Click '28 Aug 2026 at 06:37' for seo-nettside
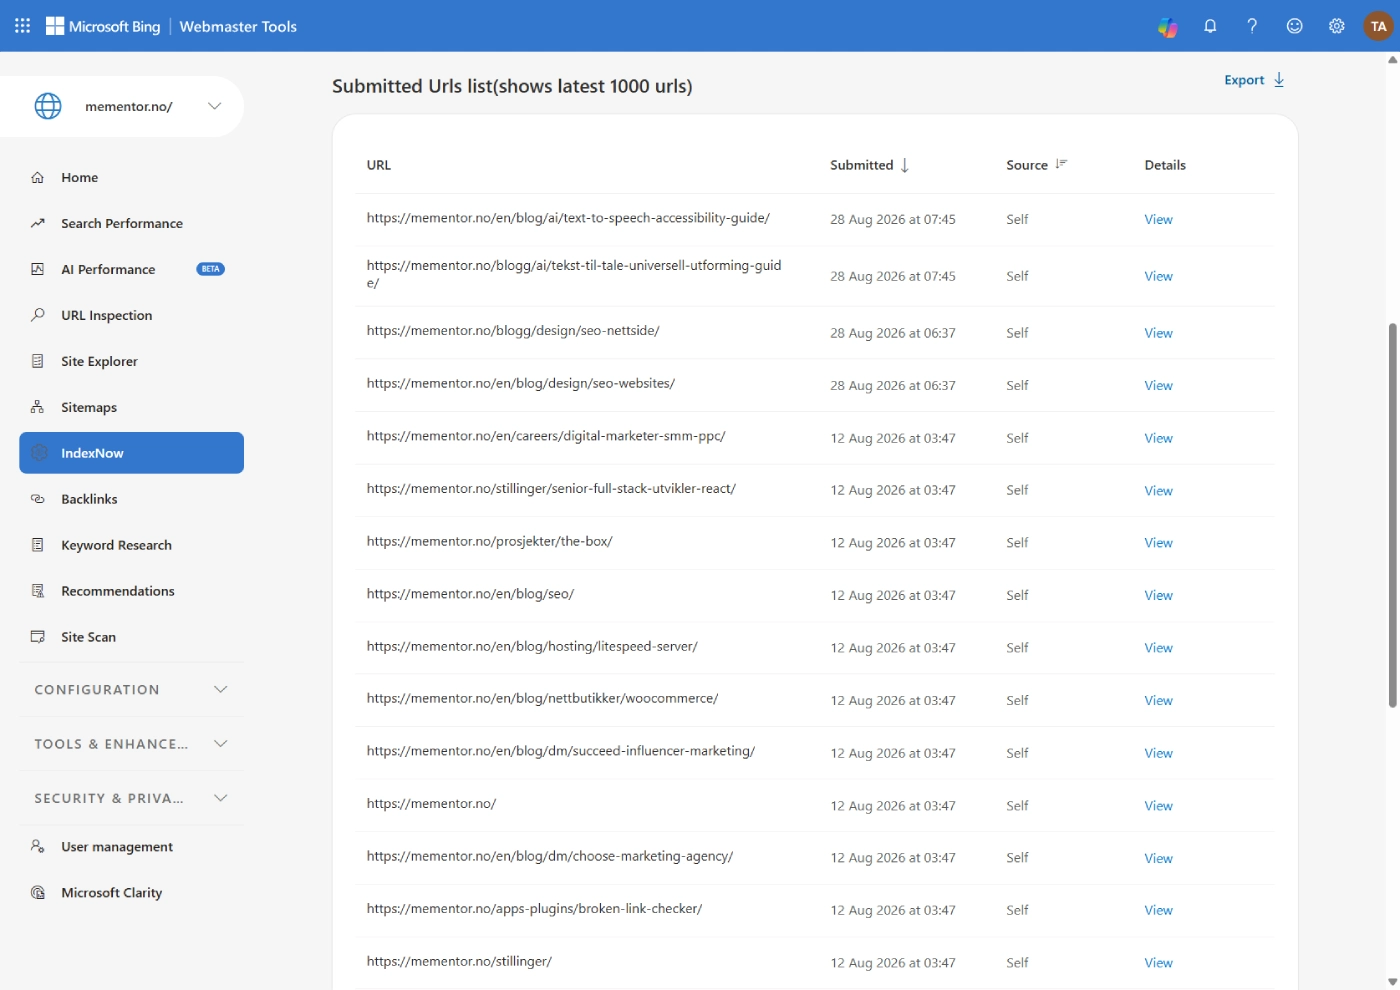Screen dimensions: 1400x990 coord(892,333)
